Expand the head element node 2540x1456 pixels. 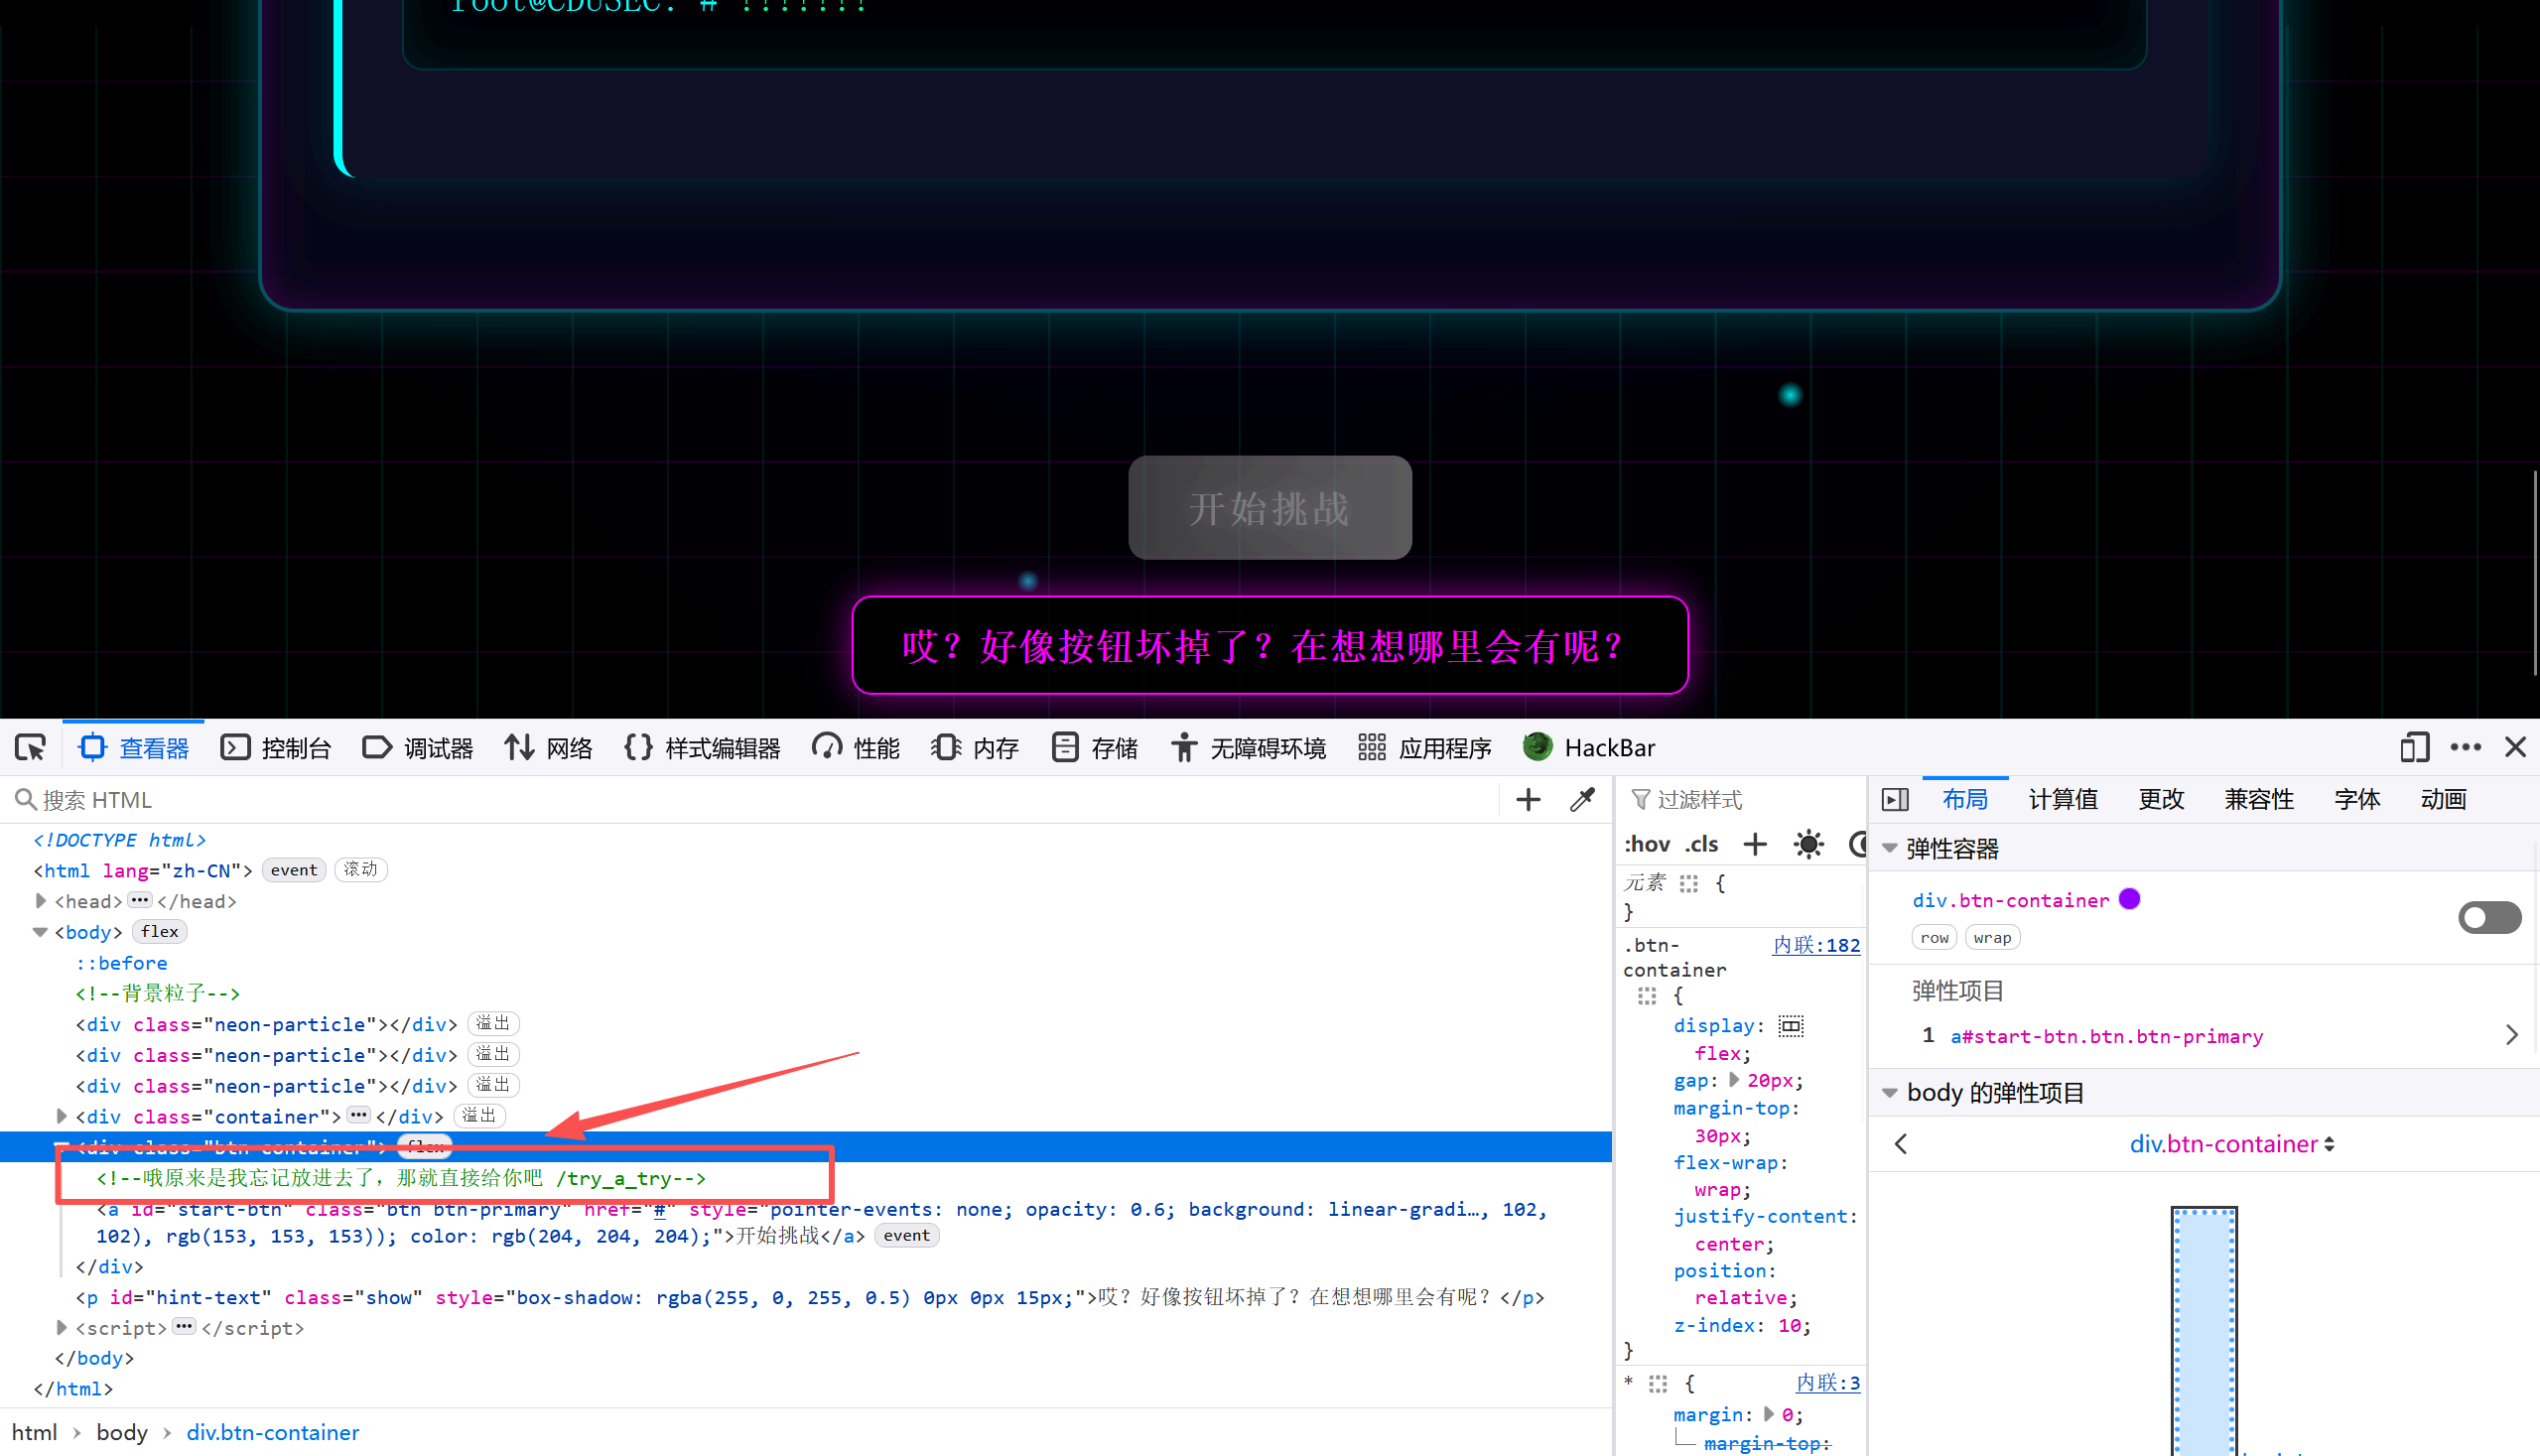[41, 901]
